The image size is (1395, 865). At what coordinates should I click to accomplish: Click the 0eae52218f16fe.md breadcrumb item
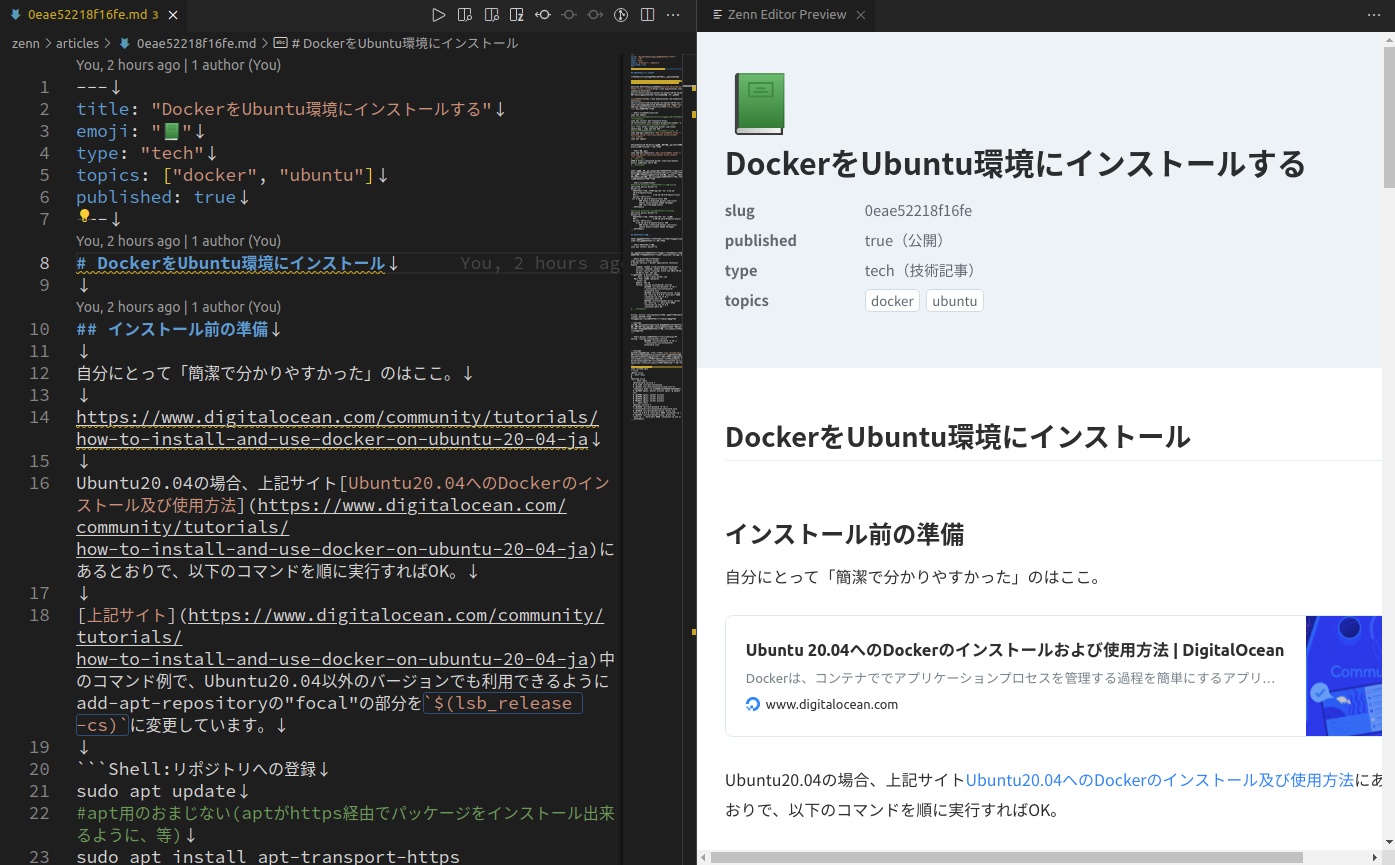pyautogui.click(x=188, y=43)
